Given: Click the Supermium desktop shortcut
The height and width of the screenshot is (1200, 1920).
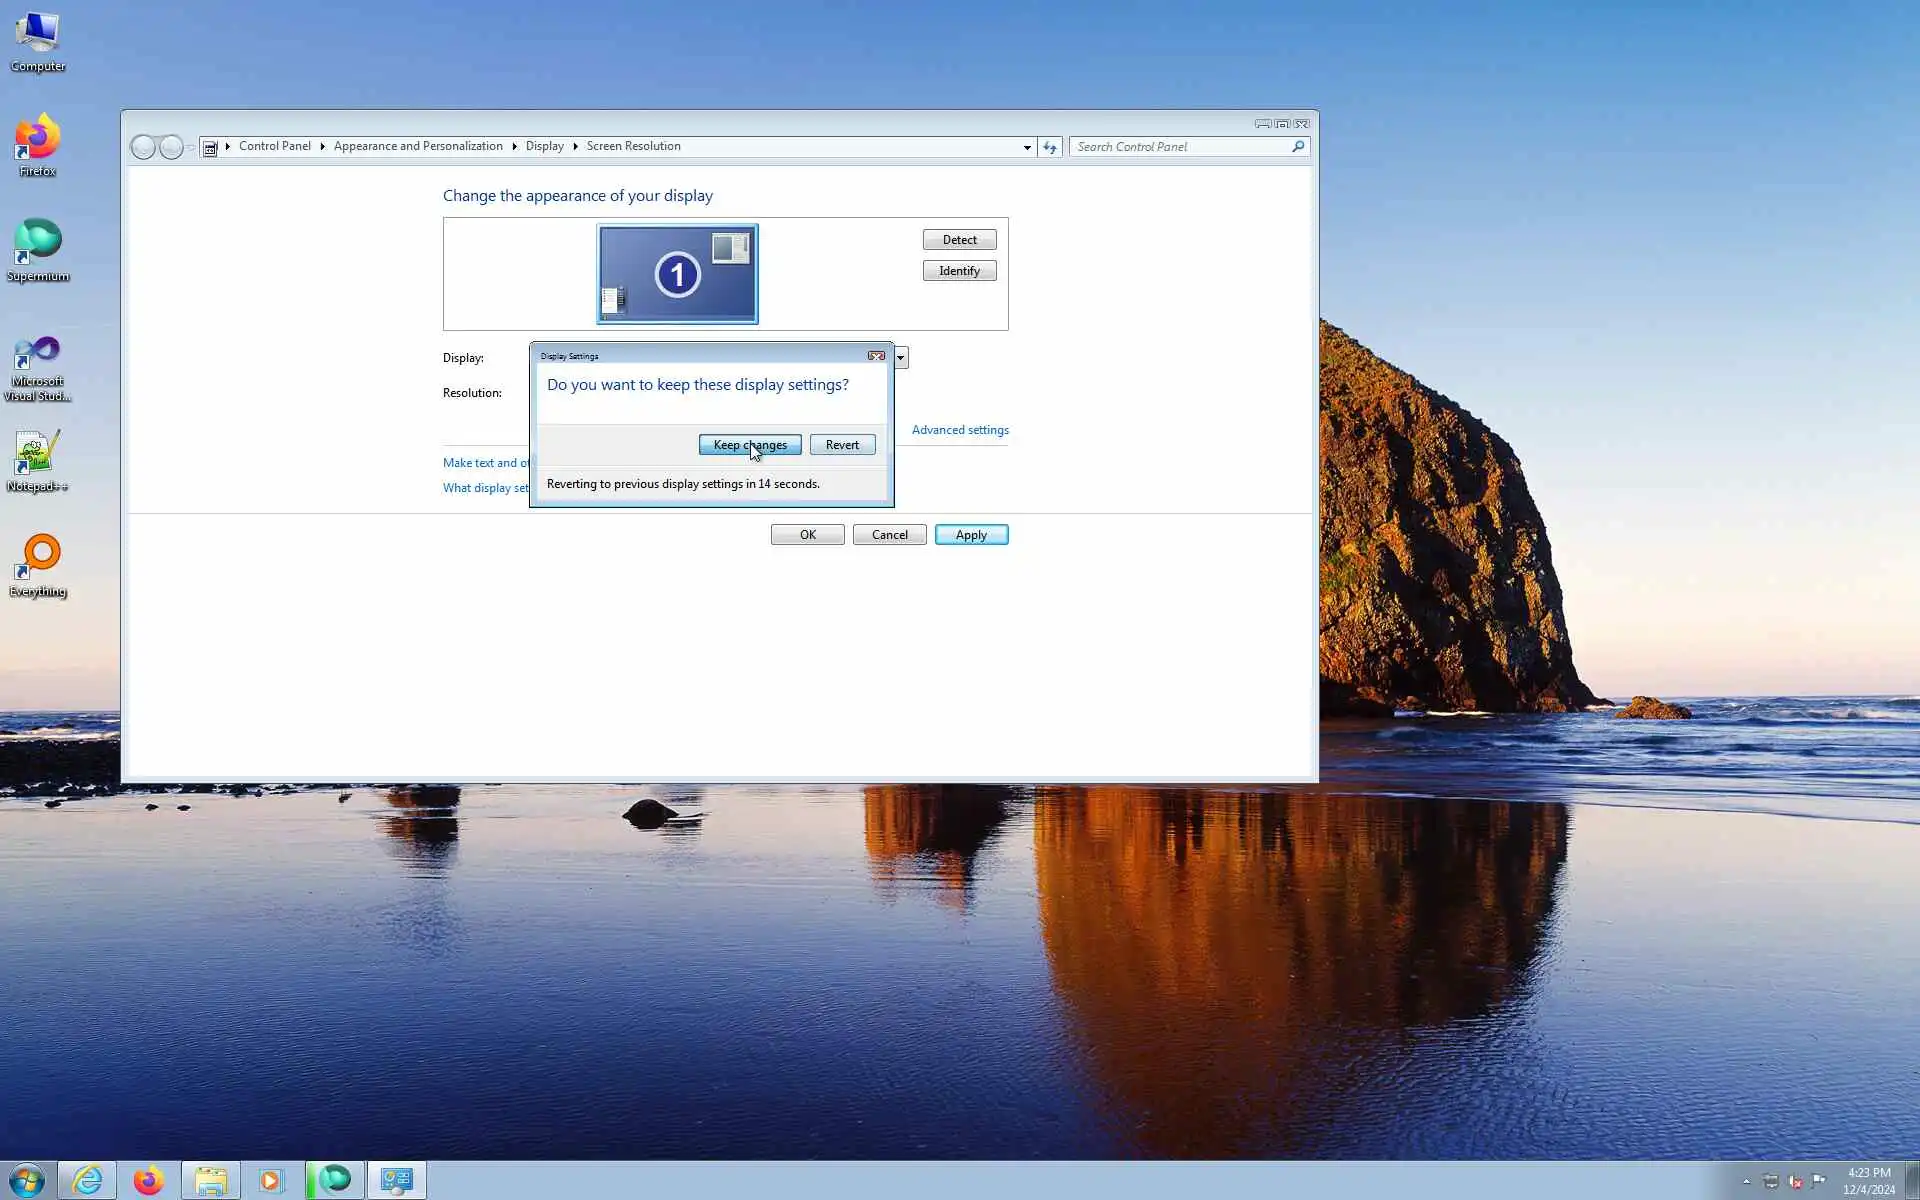Looking at the screenshot, I should pyautogui.click(x=38, y=250).
